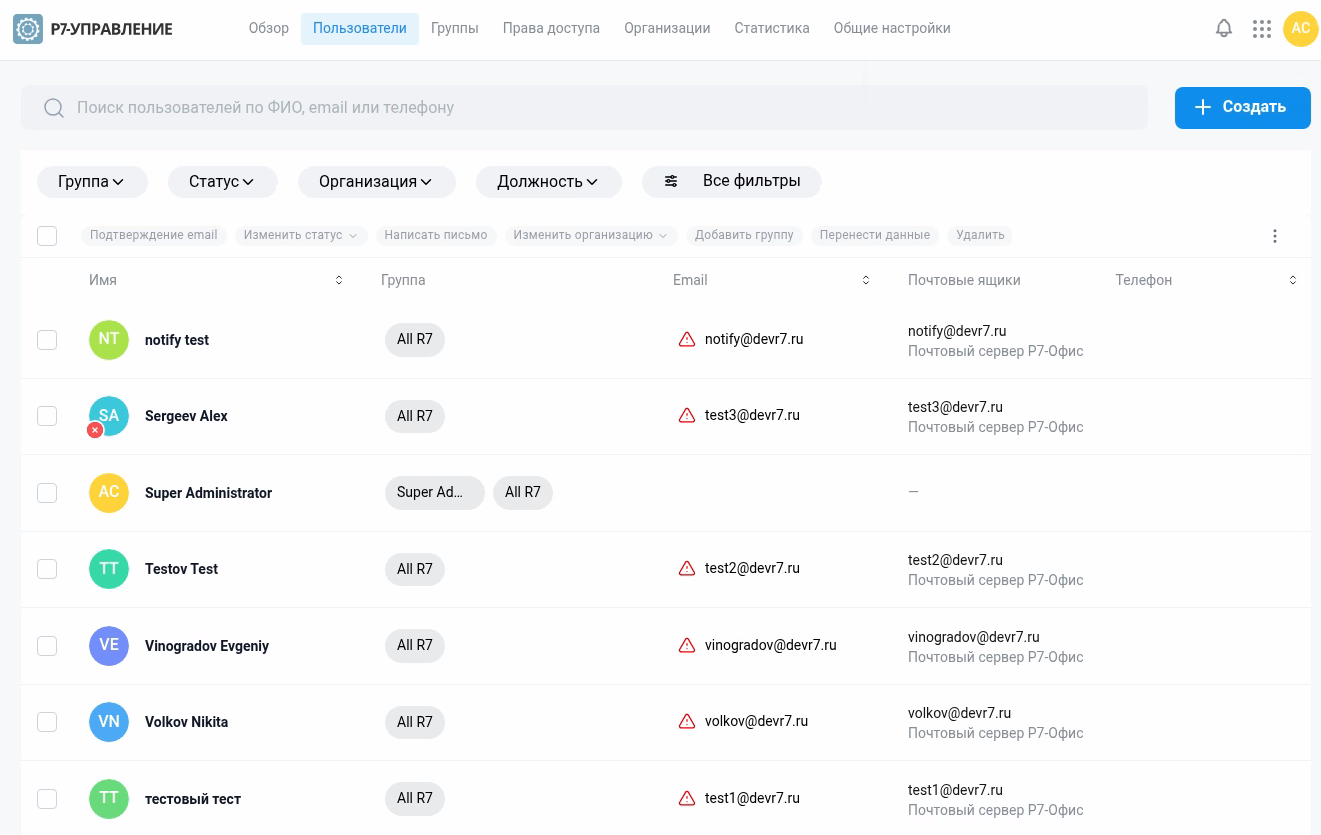Click warning icon beside test3@devr7.ru email

coord(687,416)
